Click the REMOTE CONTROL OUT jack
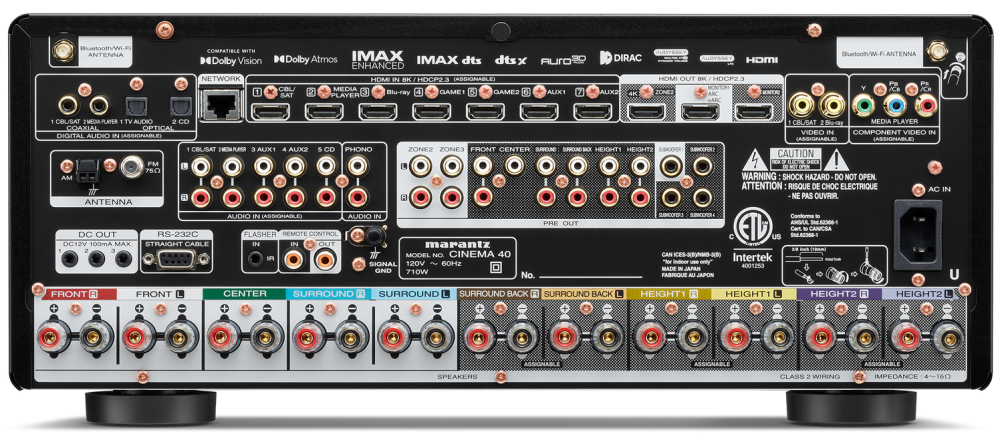 (x=325, y=259)
